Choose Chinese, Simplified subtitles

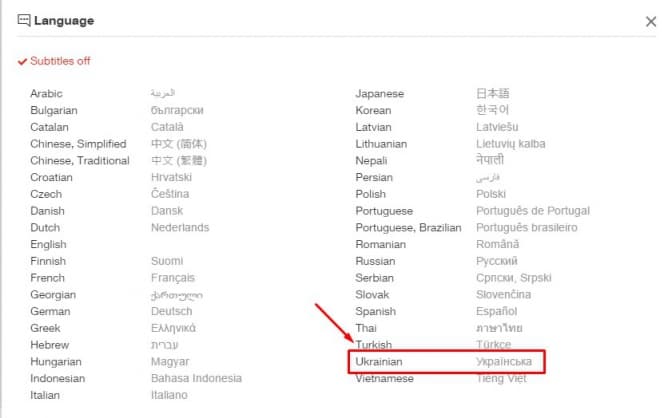tap(78, 144)
